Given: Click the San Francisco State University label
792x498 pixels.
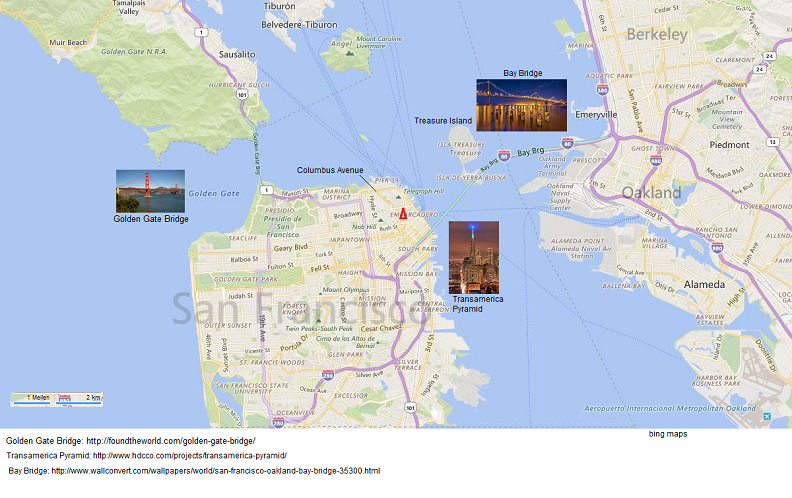Looking at the screenshot, I should pyautogui.click(x=252, y=388).
